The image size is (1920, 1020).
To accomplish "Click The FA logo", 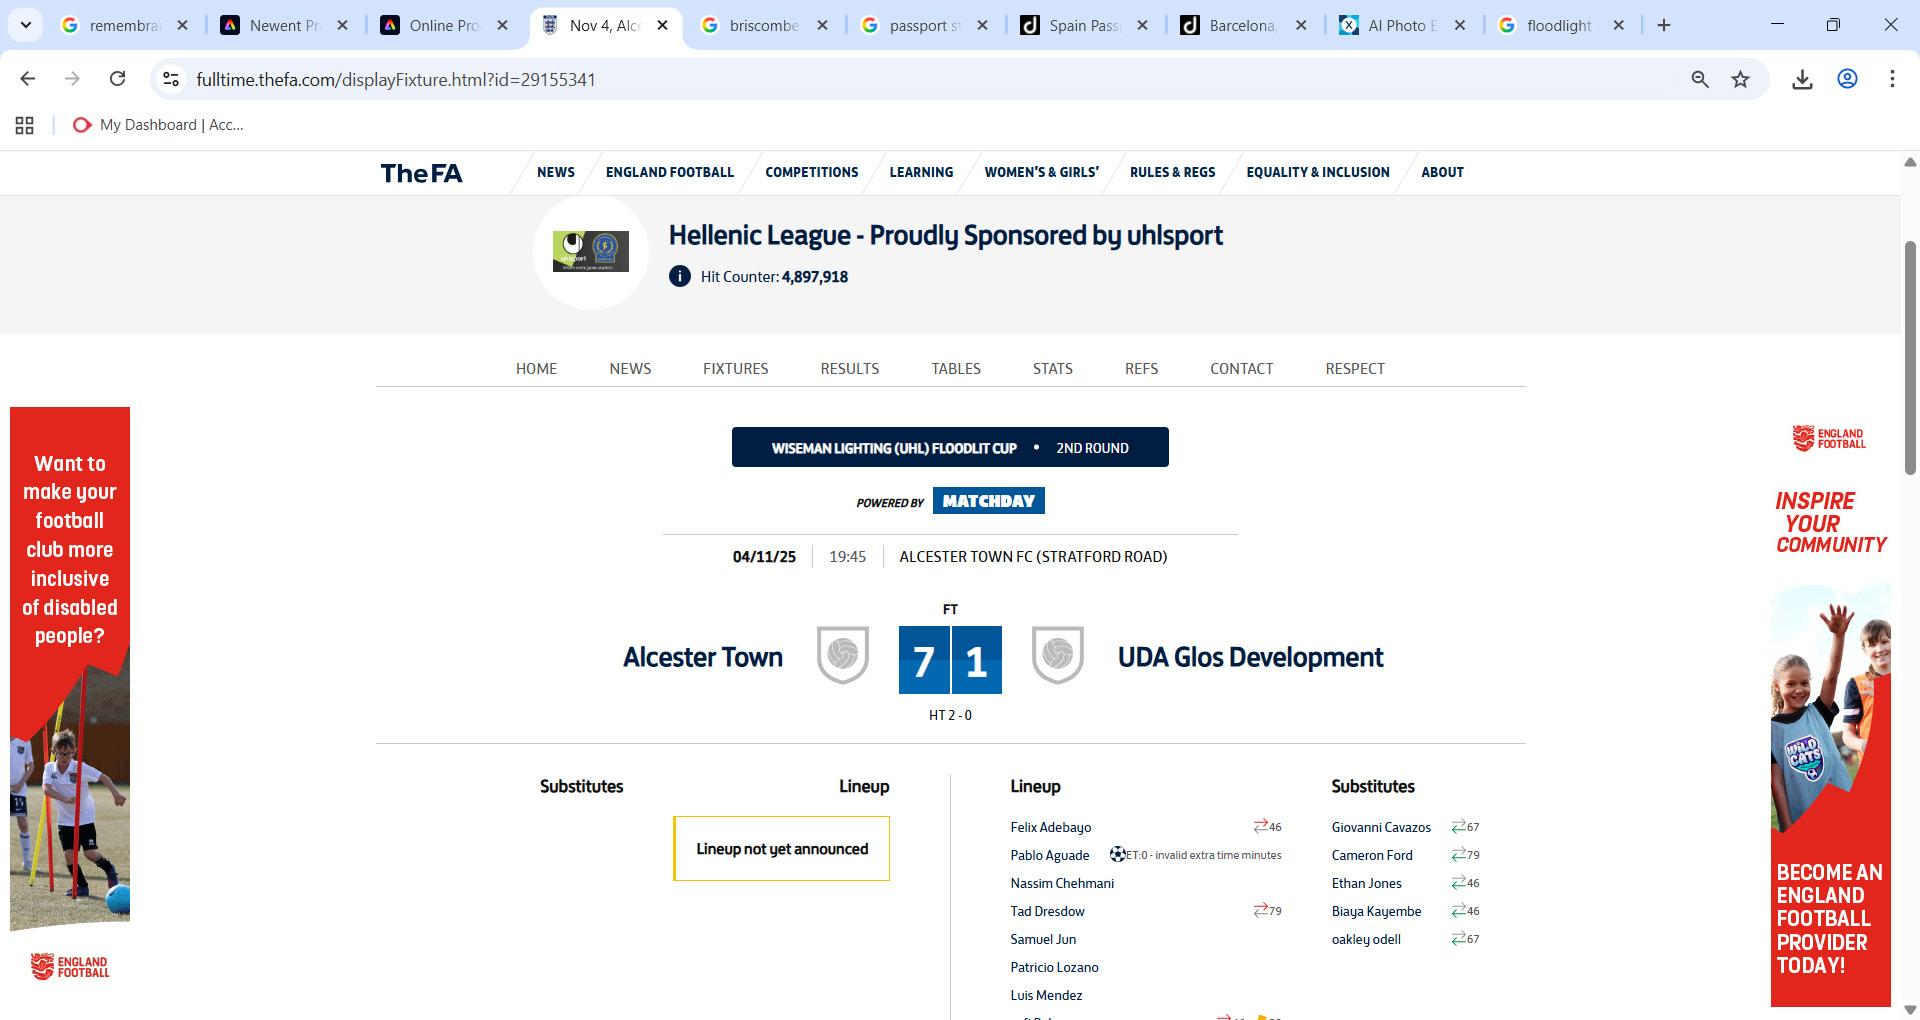I will pos(421,173).
